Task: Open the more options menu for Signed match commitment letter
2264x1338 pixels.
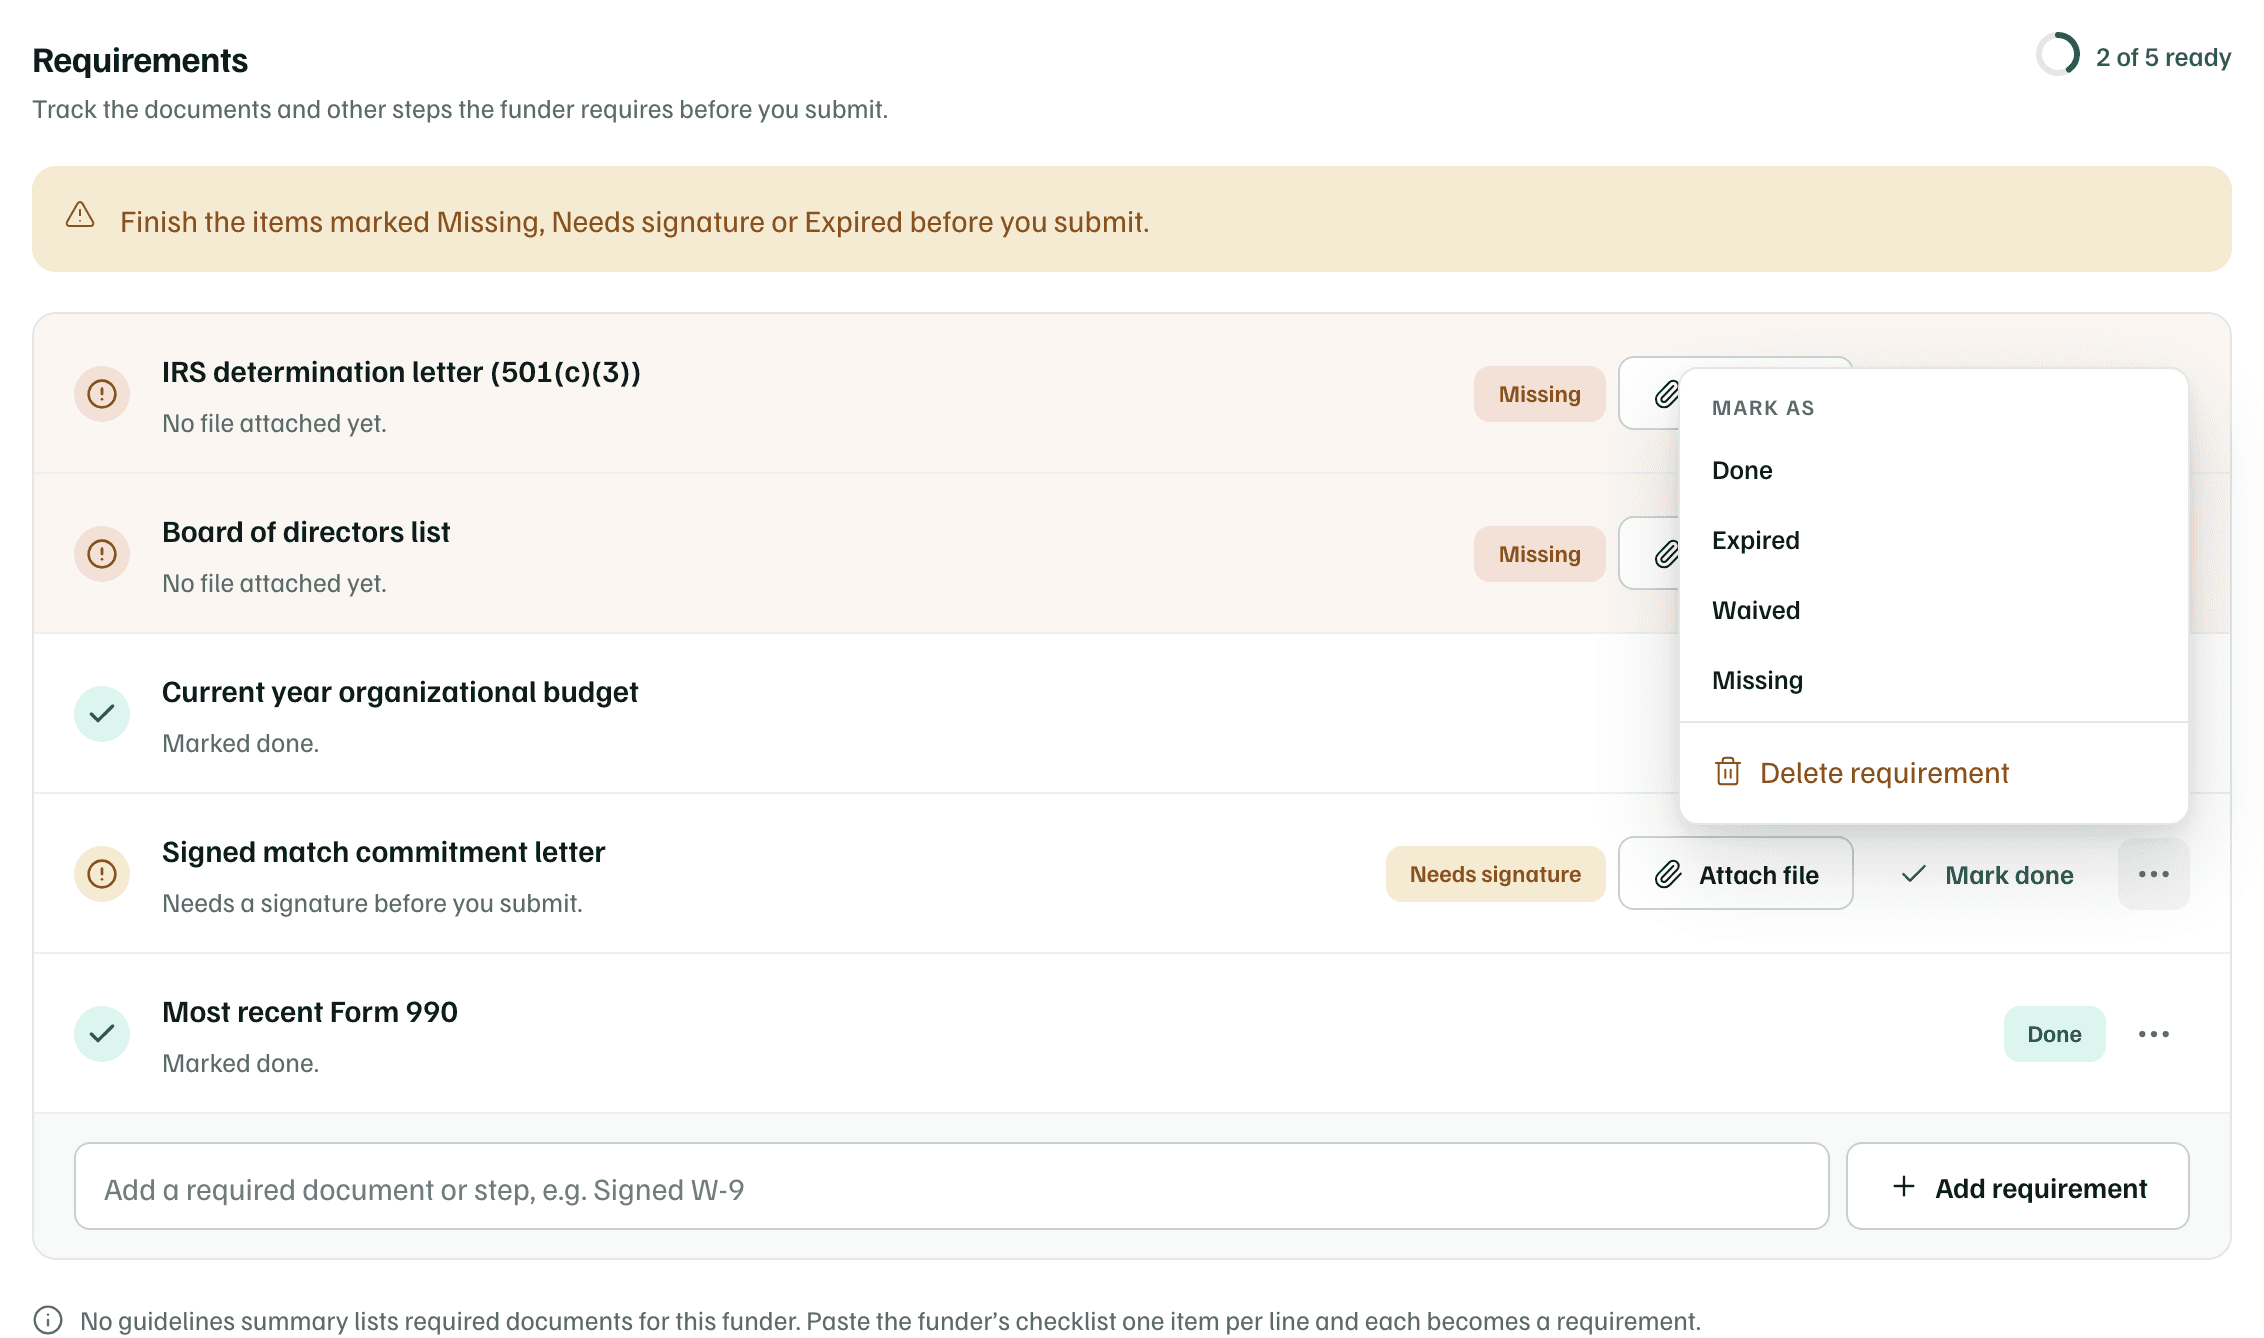Action: tap(2154, 874)
